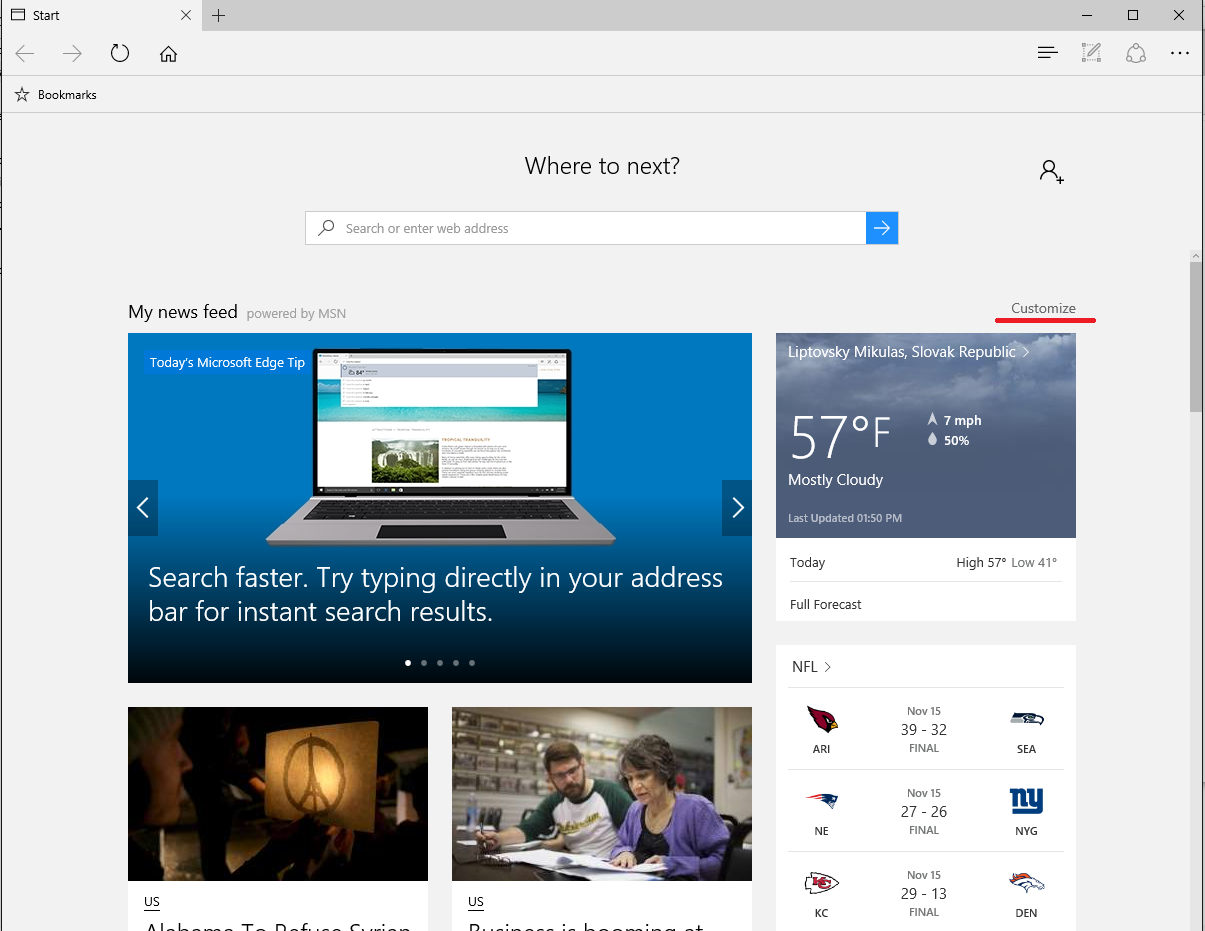
Task: Open a new tab with plus icon
Action: (x=218, y=15)
